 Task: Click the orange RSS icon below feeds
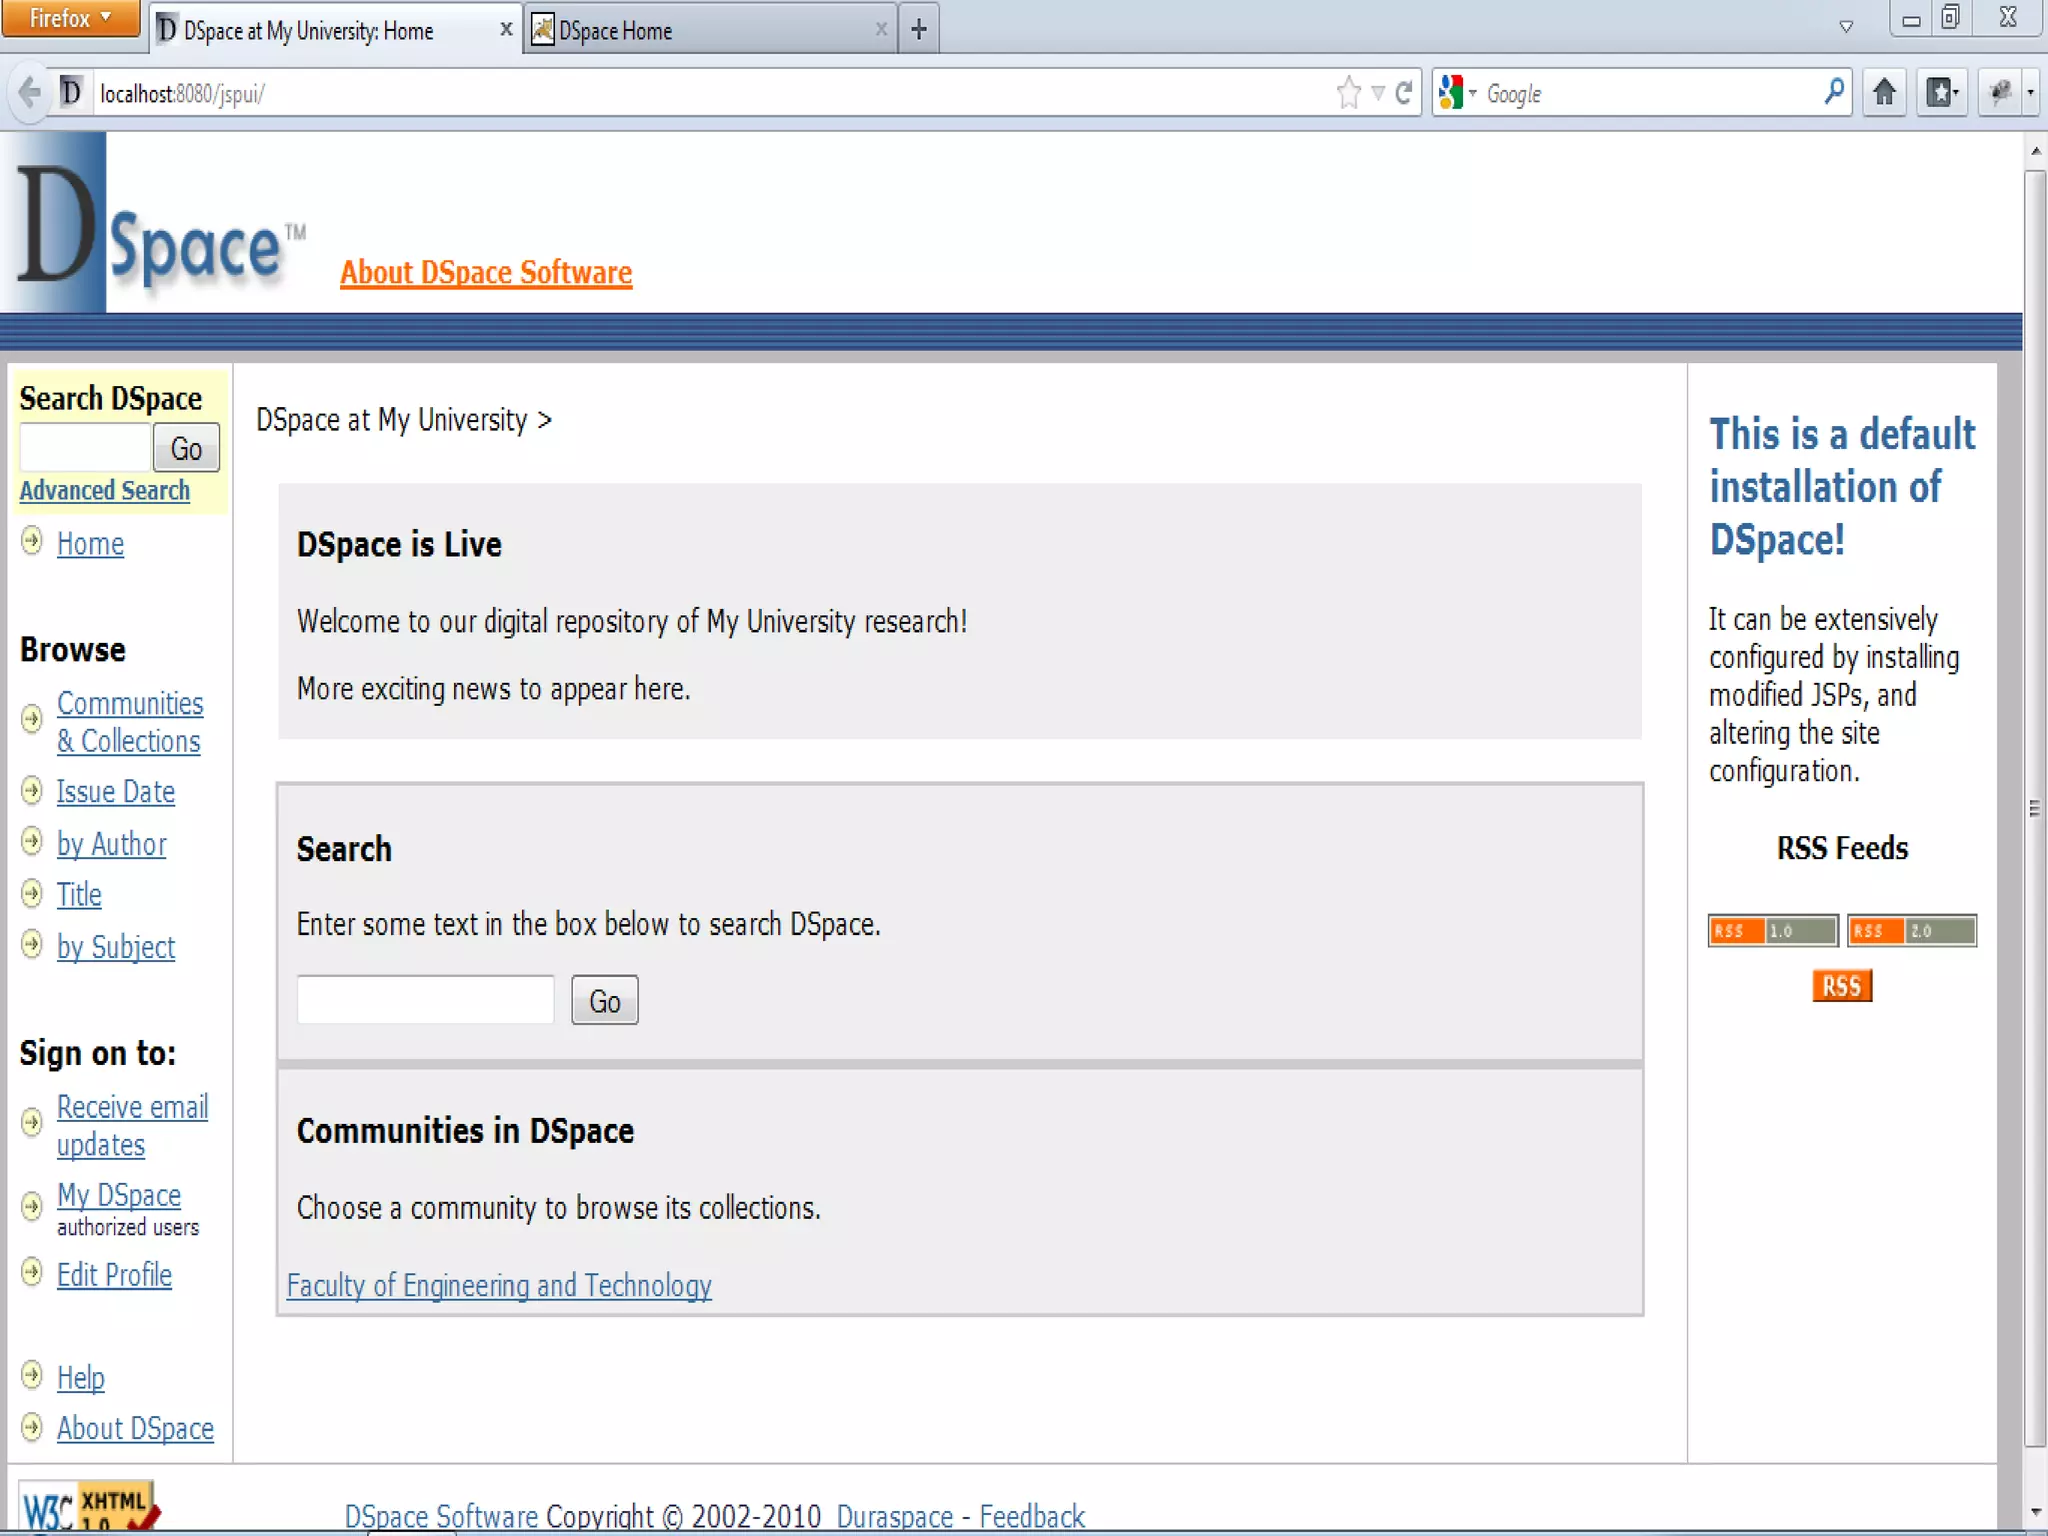pyautogui.click(x=1841, y=986)
